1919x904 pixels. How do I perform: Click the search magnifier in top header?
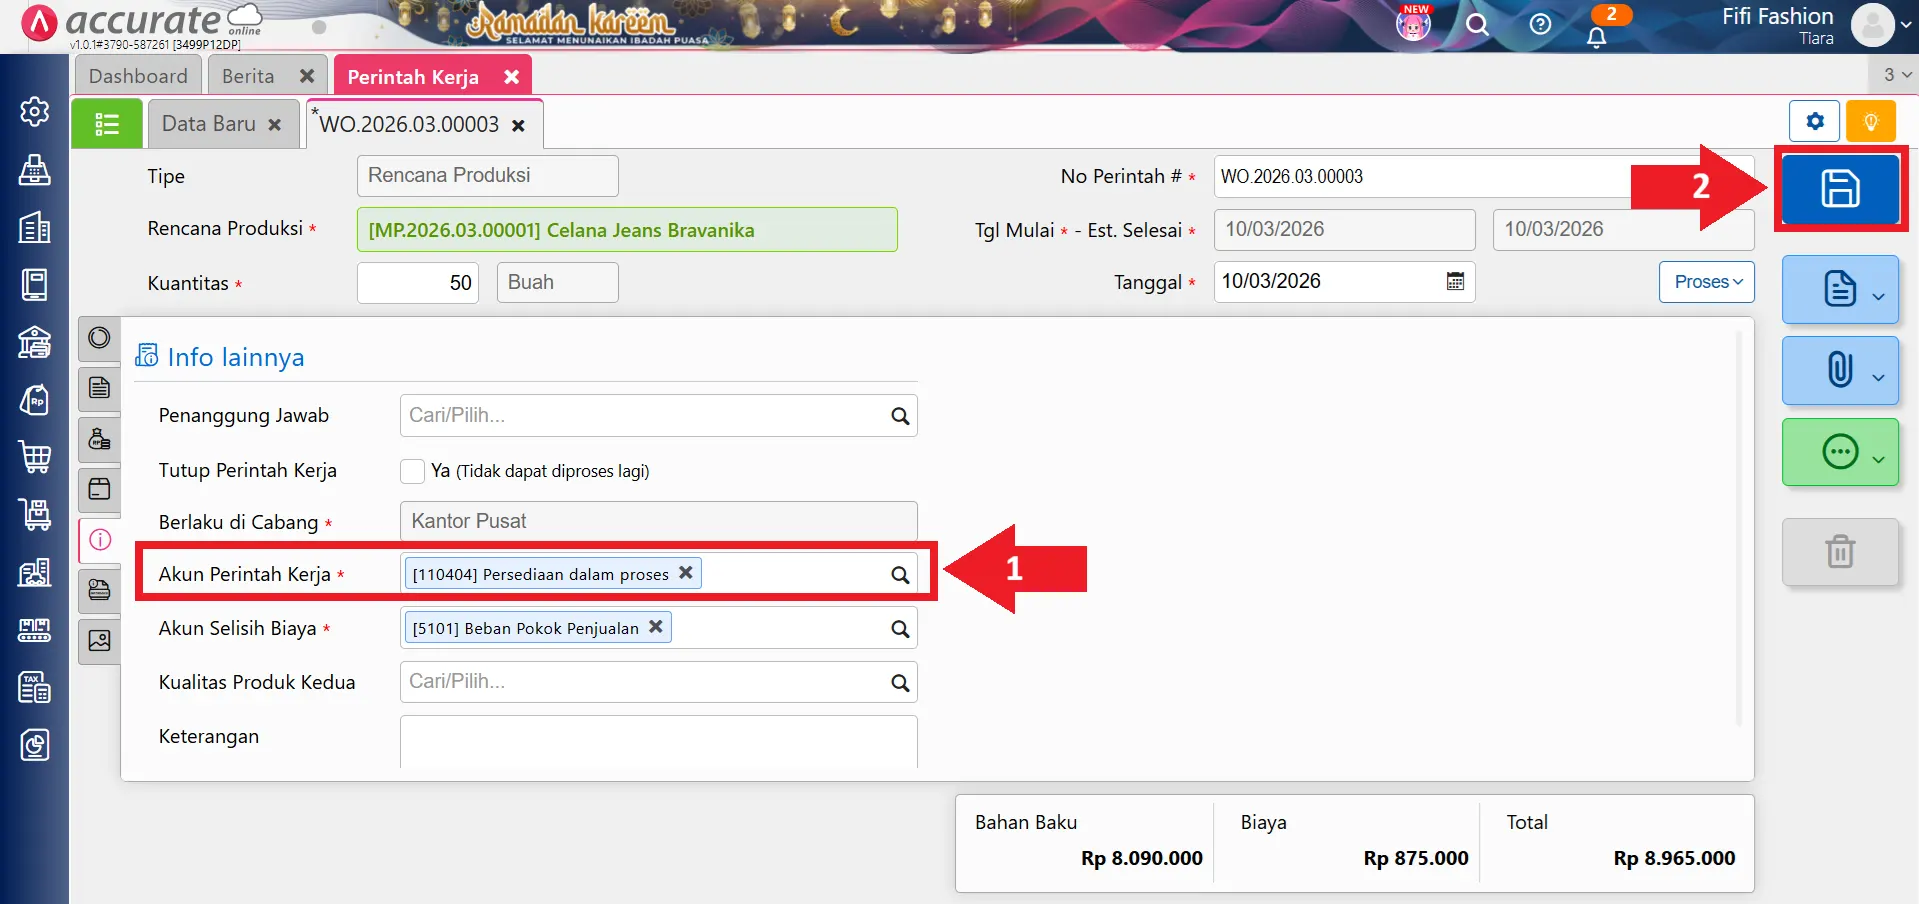coord(1477,25)
